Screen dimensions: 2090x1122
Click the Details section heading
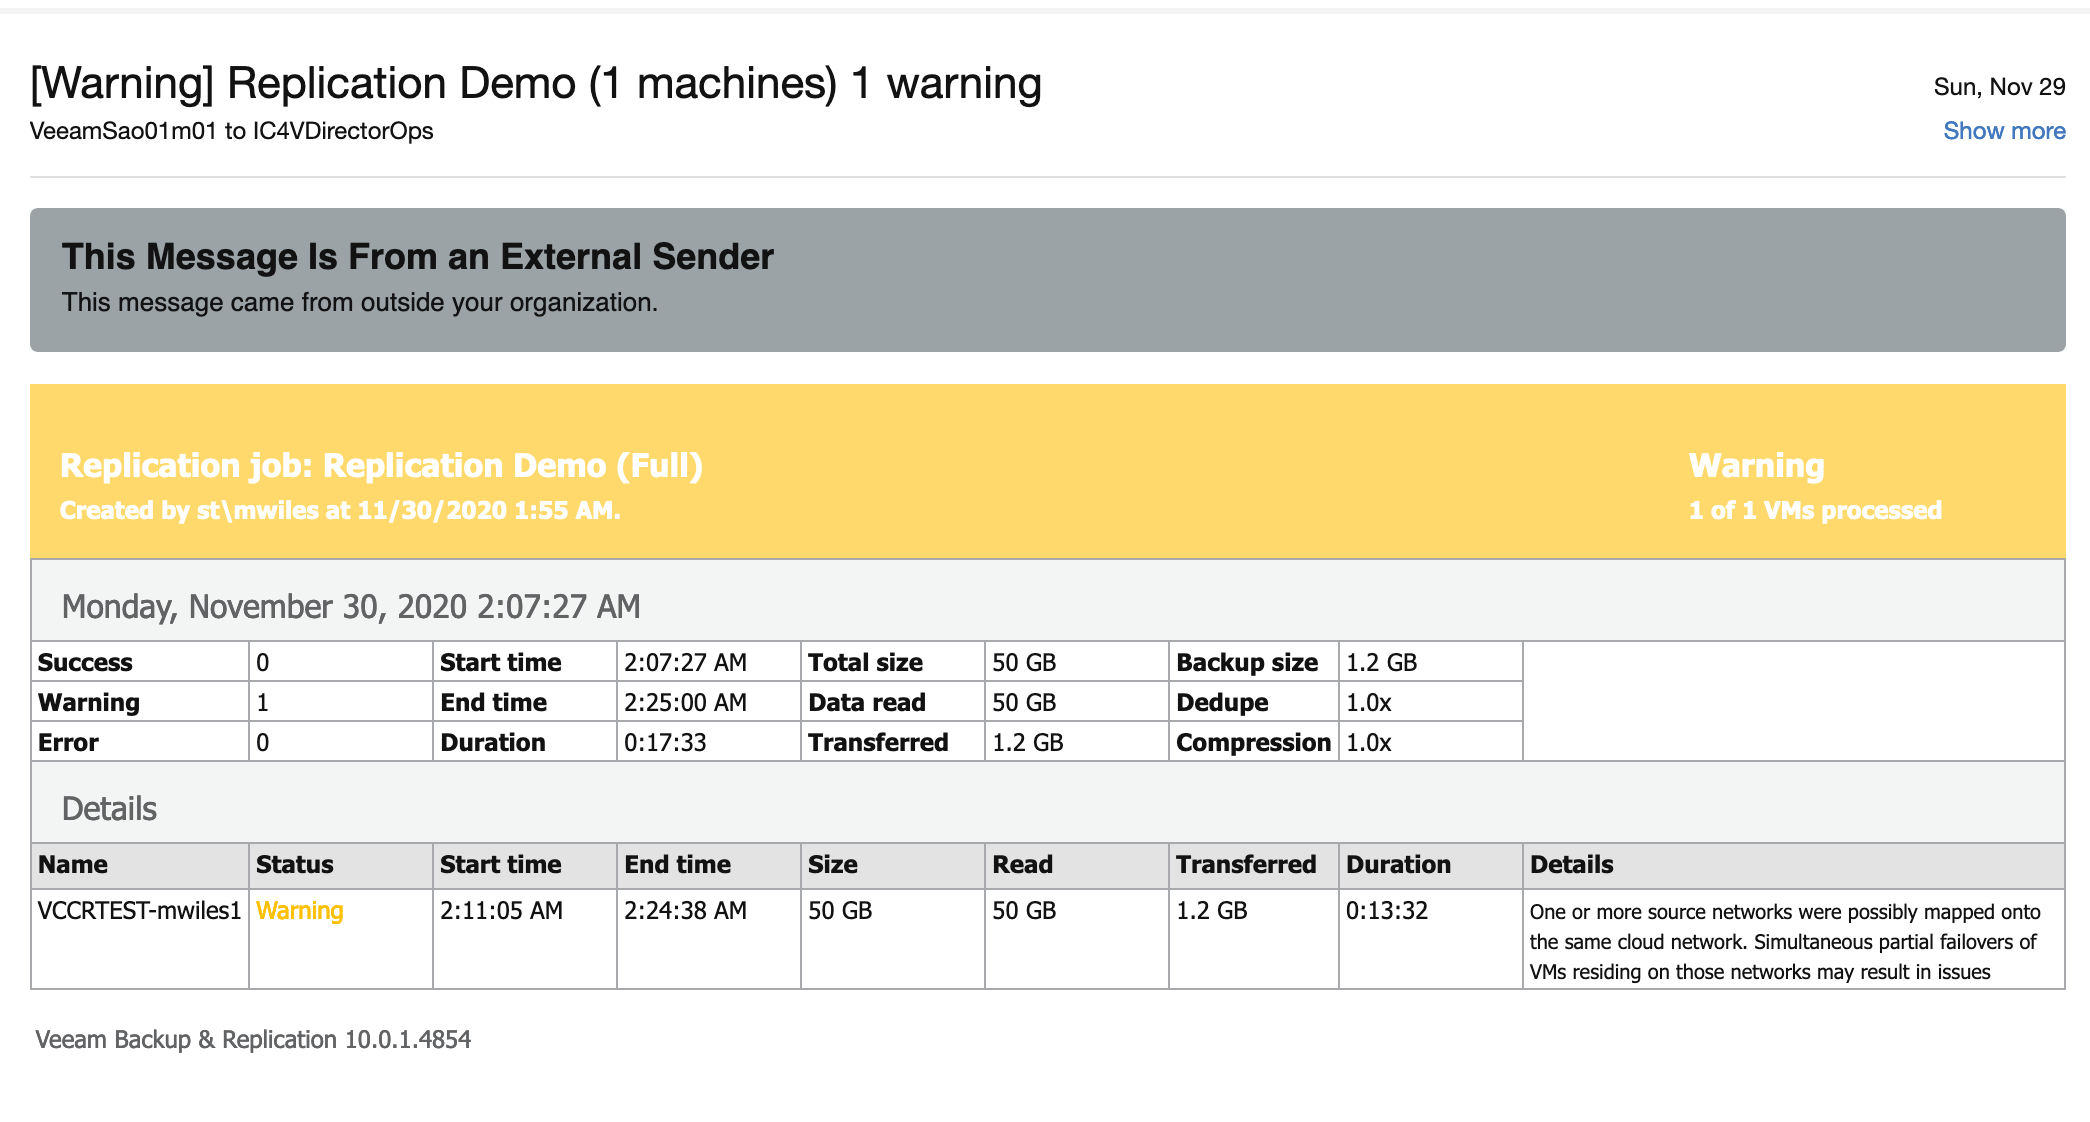[109, 808]
